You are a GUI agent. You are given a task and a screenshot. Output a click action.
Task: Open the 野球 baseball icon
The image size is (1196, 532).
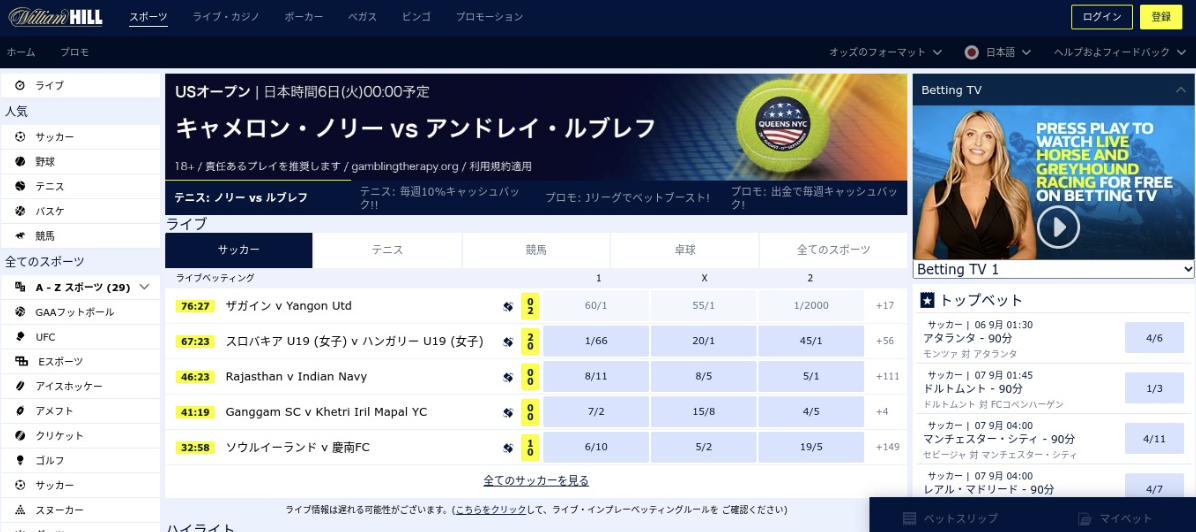[20, 162]
